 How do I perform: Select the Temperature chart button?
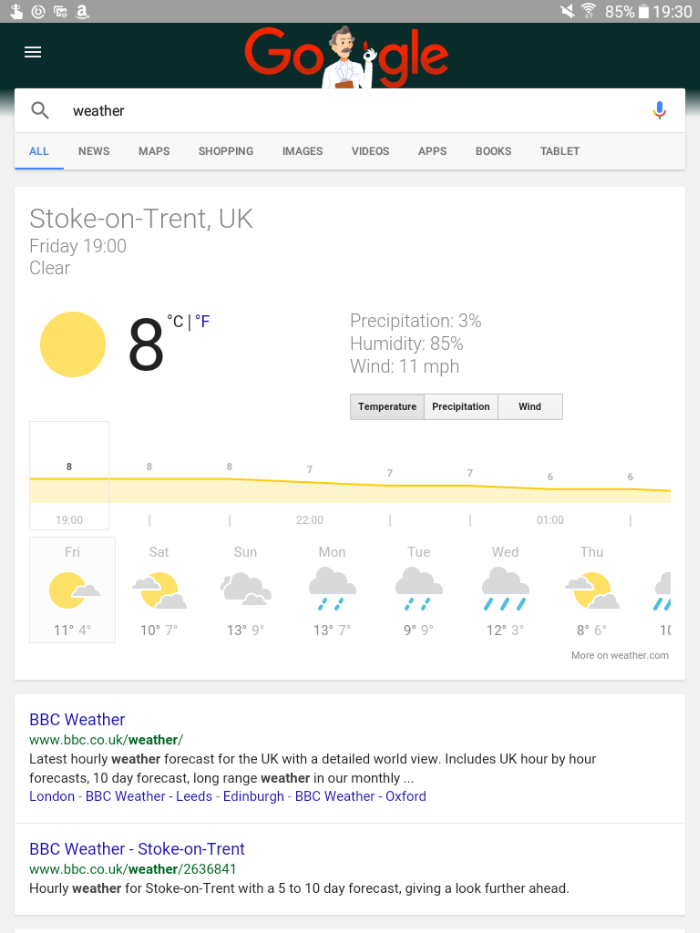387,407
